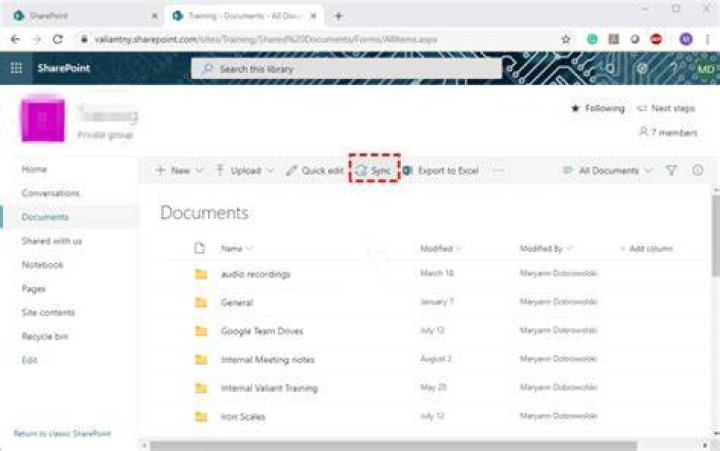Open the details pane info icon
720x451 pixels.
point(698,170)
